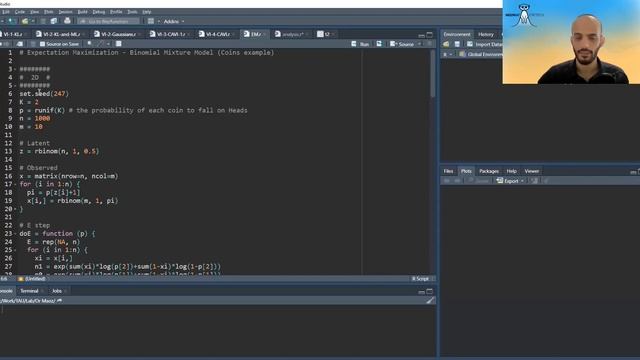Click the Source button in editor toolbar
Viewport: 640px width, 360px height.
pyautogui.click(x=402, y=44)
